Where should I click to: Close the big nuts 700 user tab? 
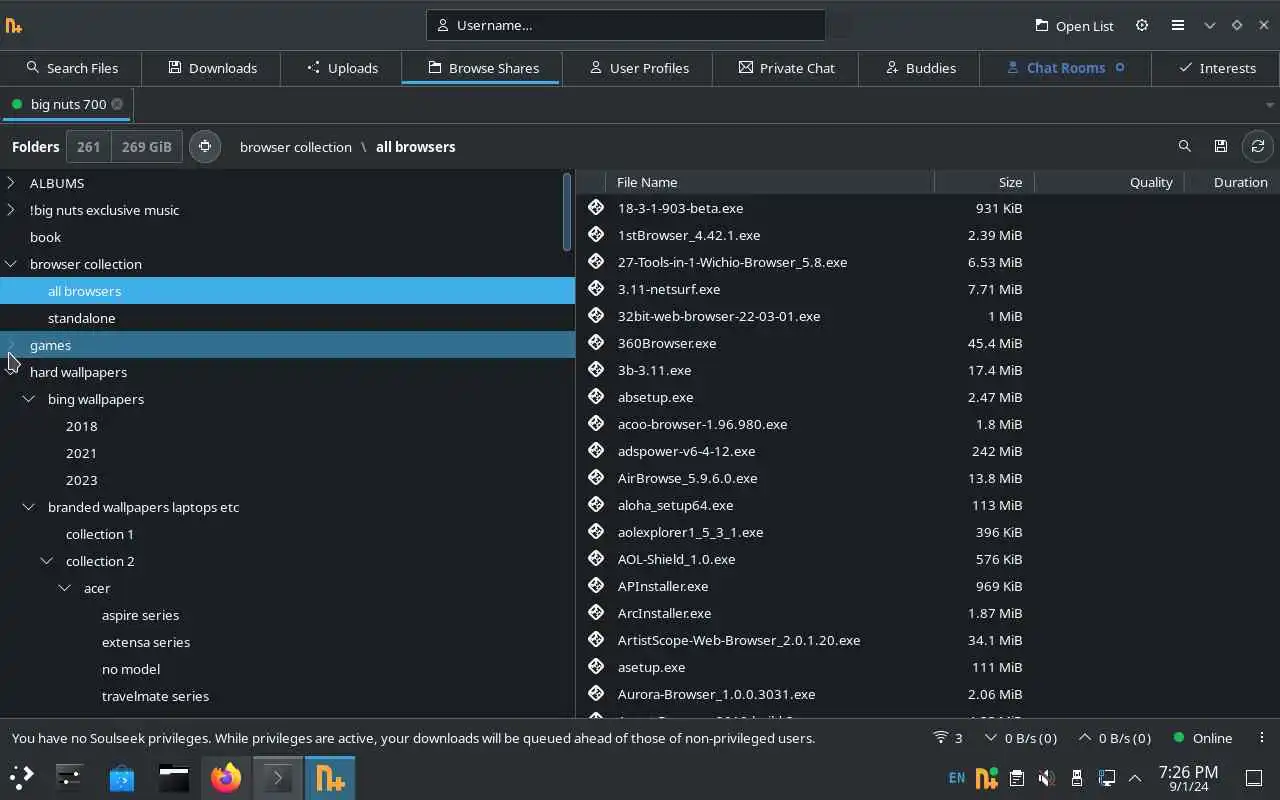click(117, 104)
